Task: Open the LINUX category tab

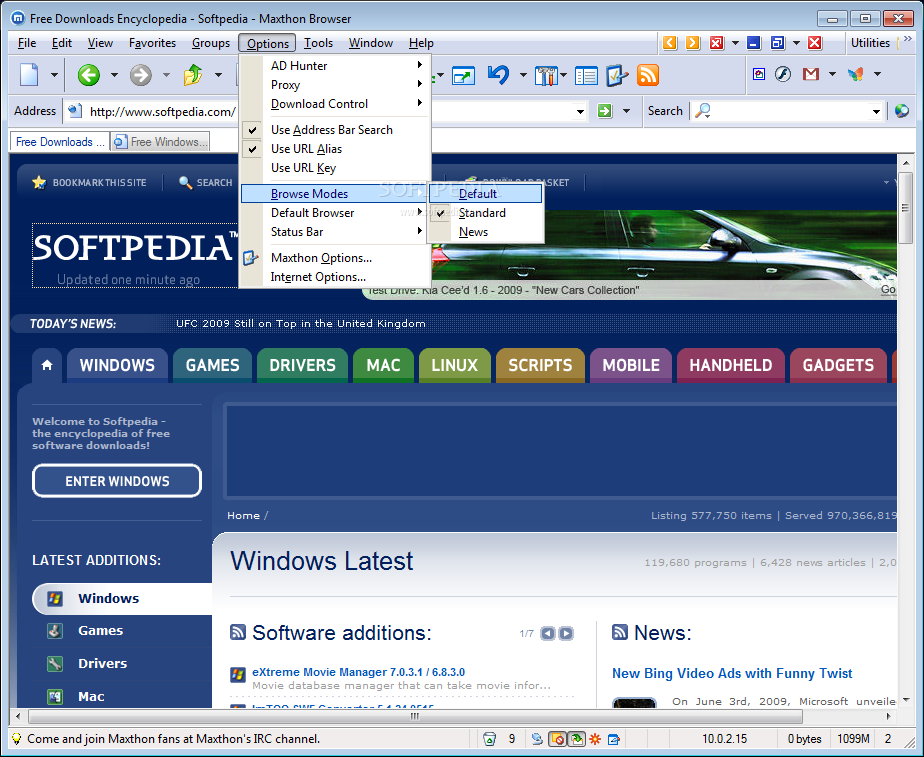Action: click(454, 365)
